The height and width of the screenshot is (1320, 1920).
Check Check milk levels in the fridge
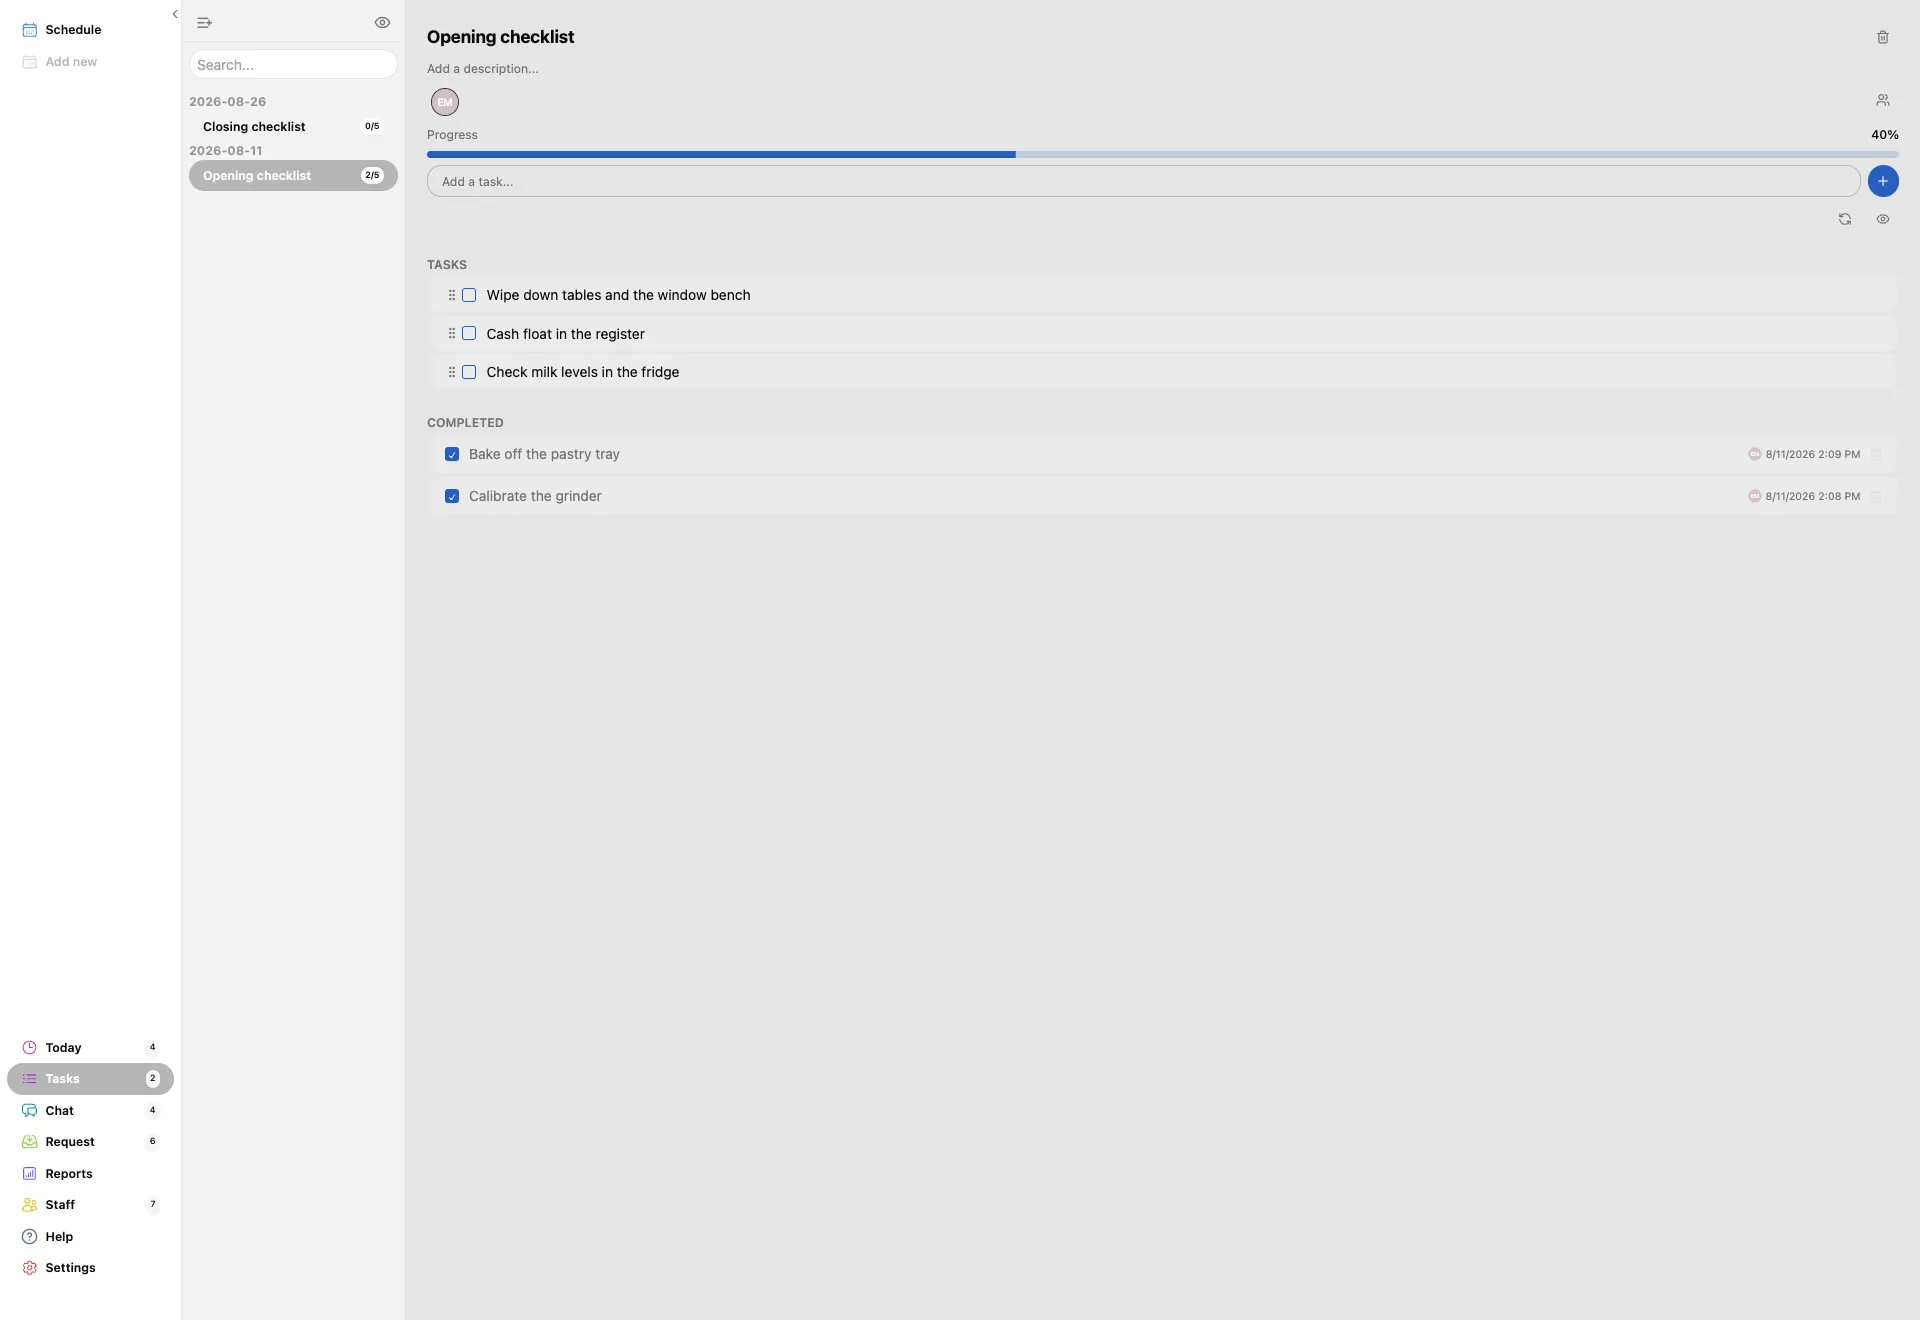click(469, 372)
